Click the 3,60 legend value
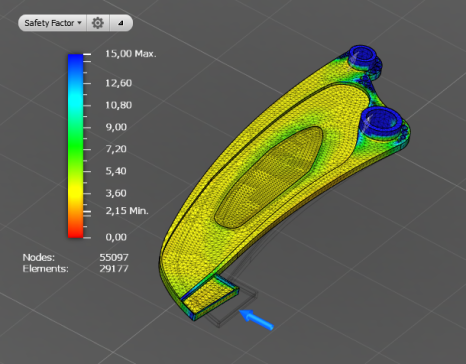This screenshot has width=466, height=364. [x=116, y=193]
